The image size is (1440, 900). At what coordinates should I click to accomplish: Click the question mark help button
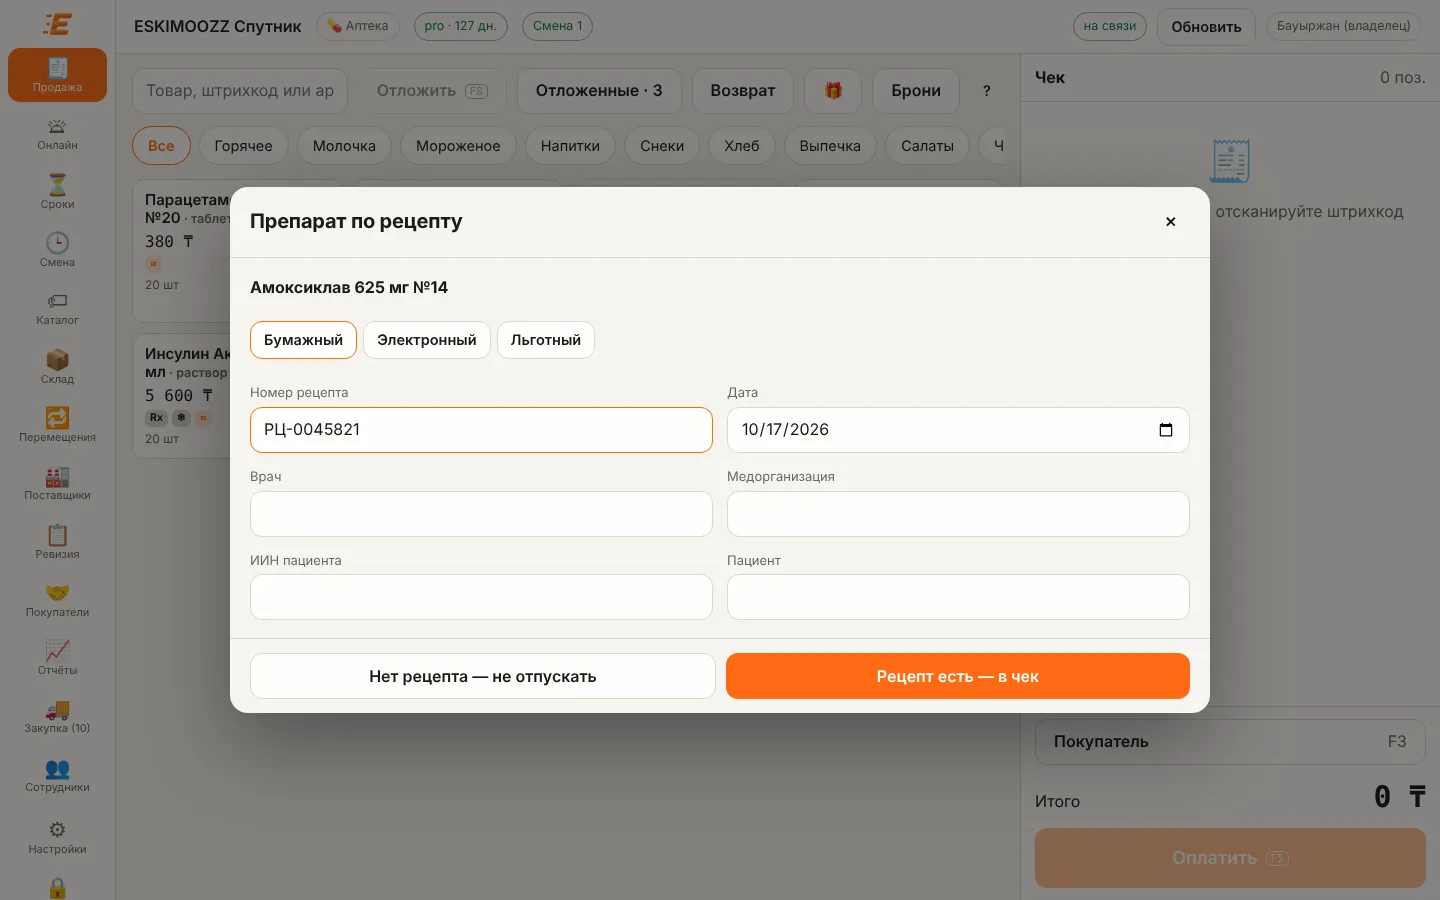[987, 91]
